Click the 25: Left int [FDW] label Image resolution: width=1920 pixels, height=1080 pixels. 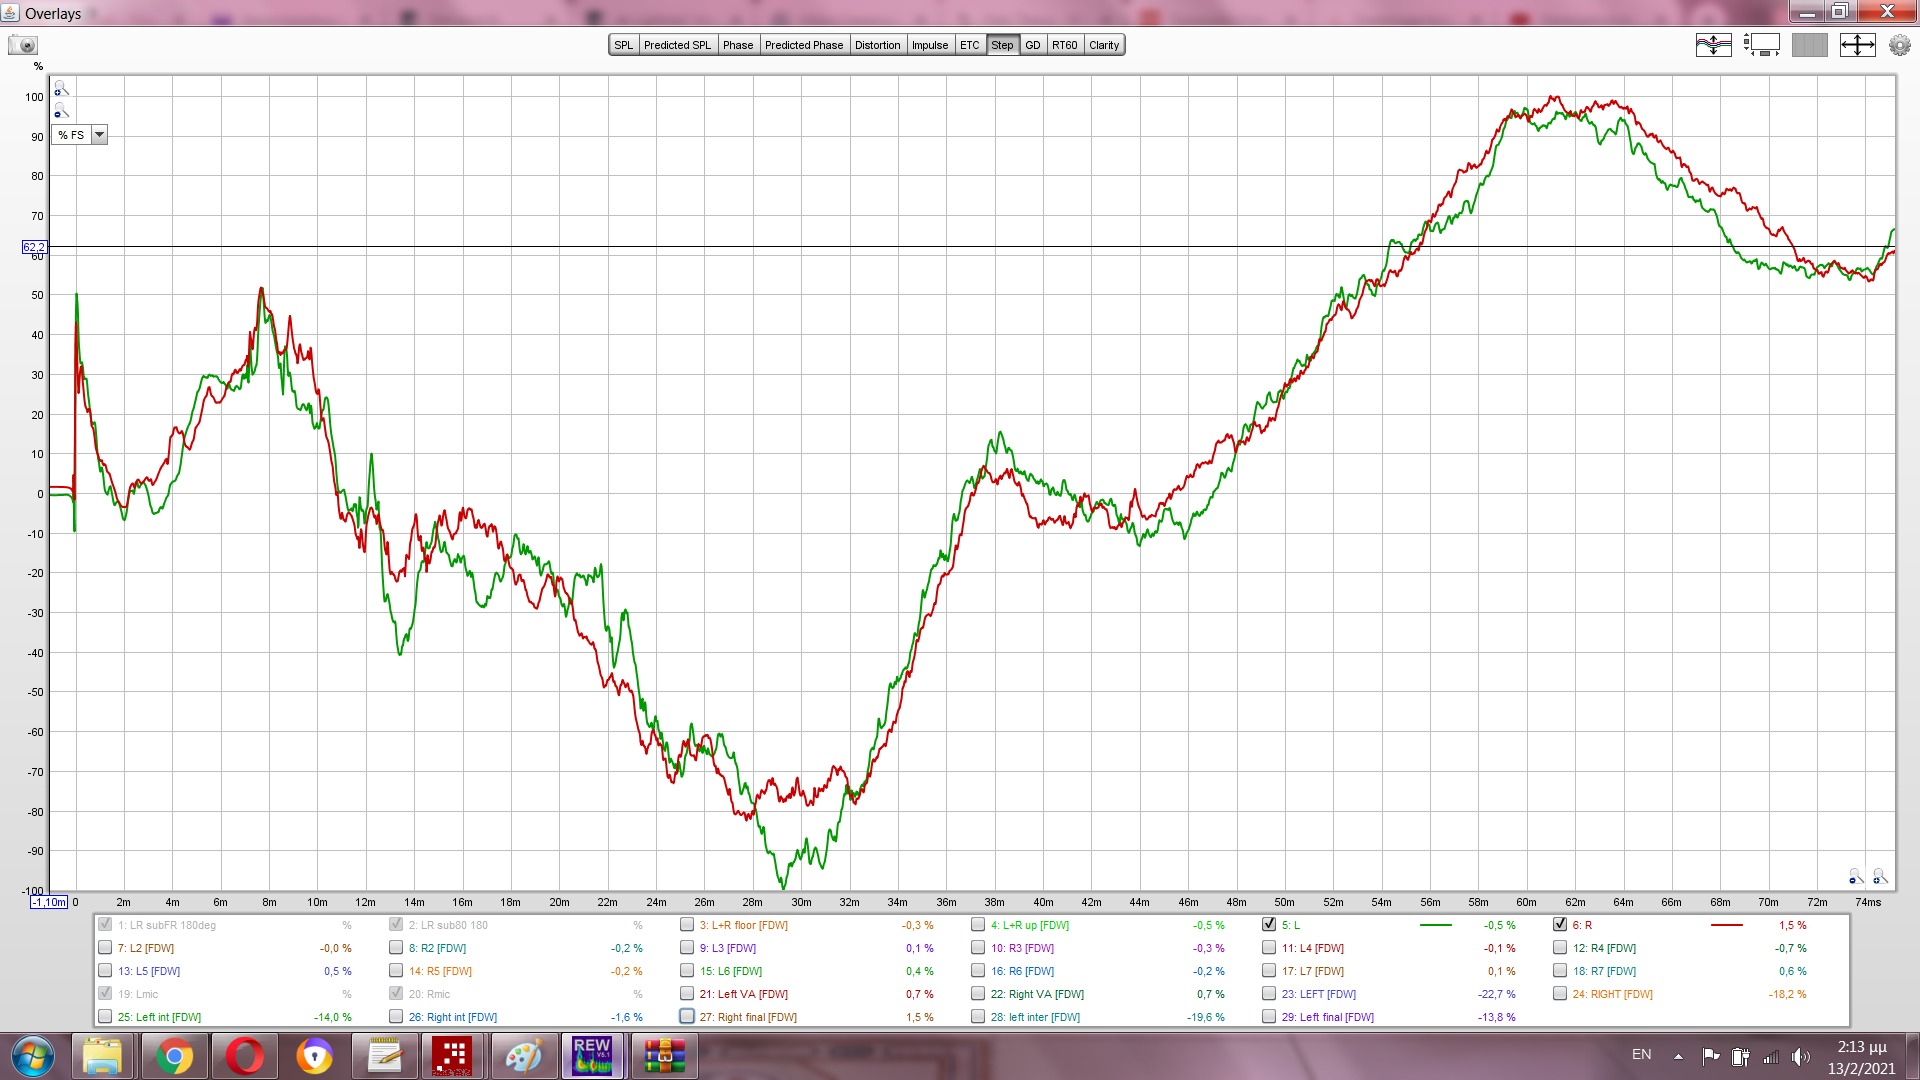point(159,1017)
